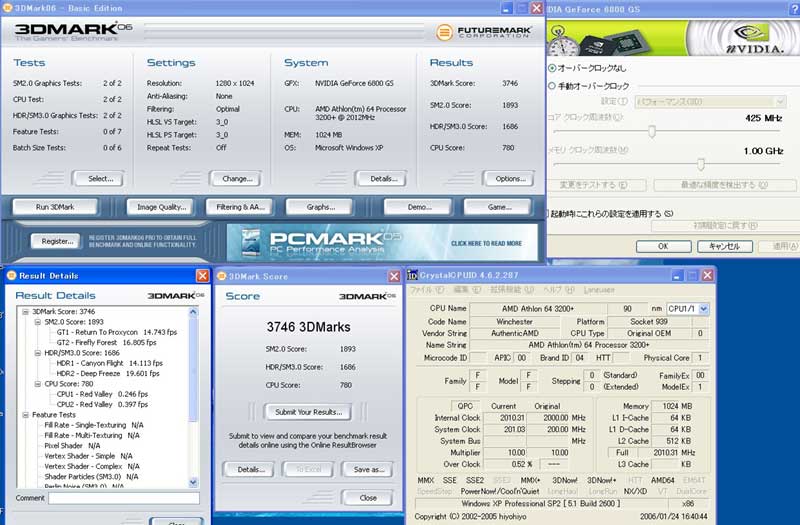Select HDR2 - Deep Freeze row
800x525 pixels.
108,373
